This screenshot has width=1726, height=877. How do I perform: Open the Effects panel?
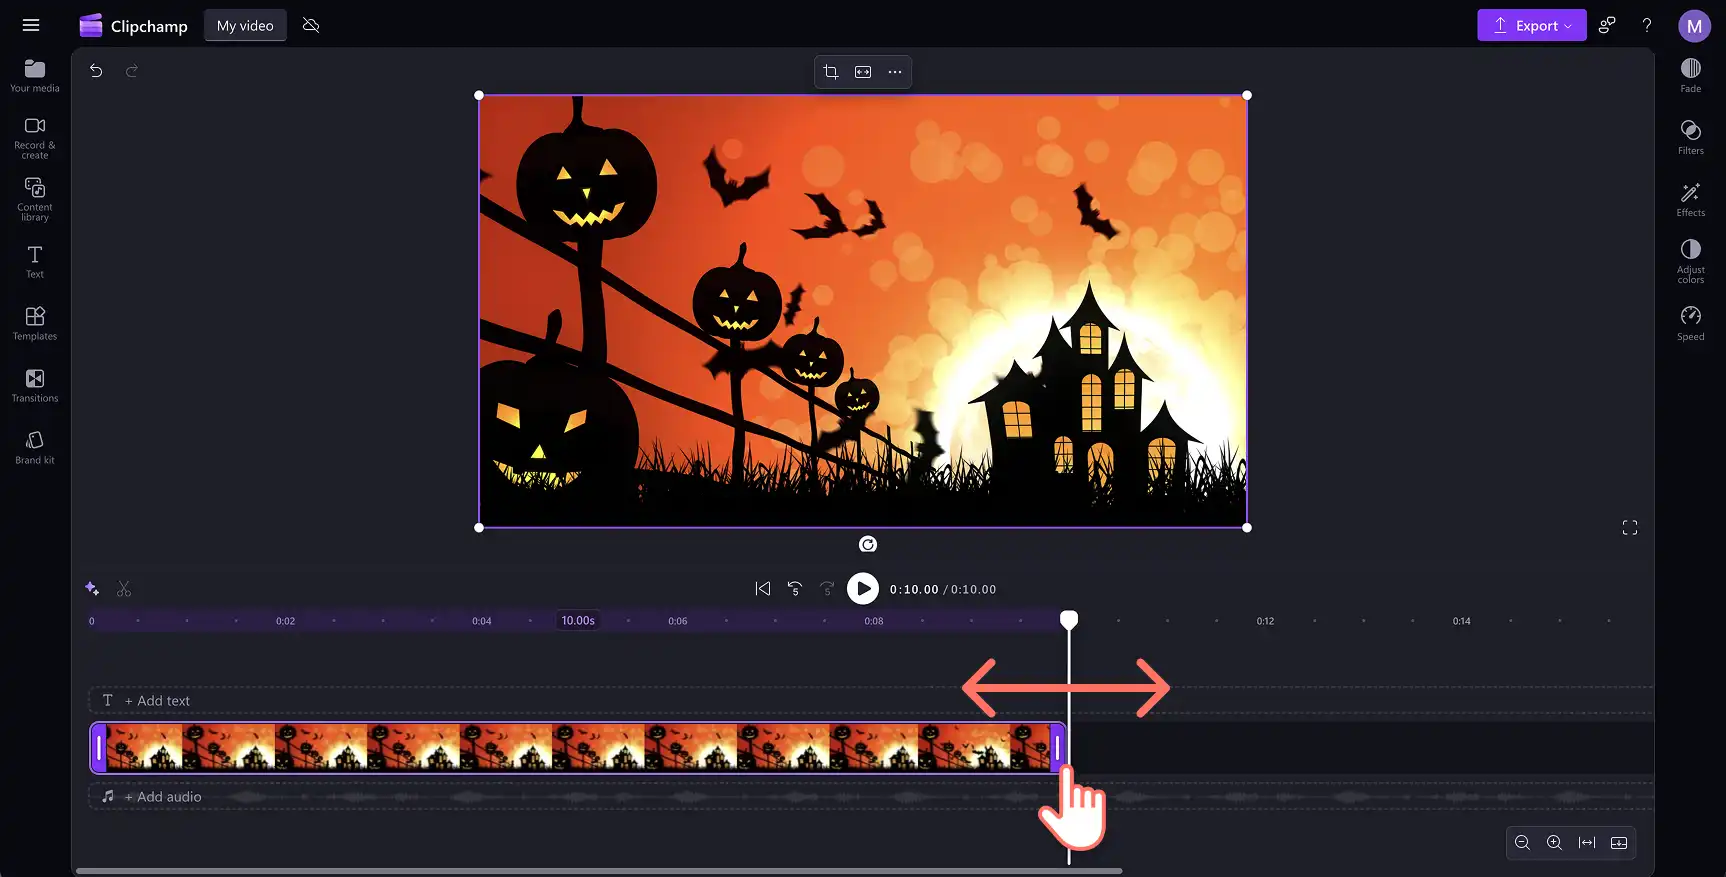point(1691,200)
